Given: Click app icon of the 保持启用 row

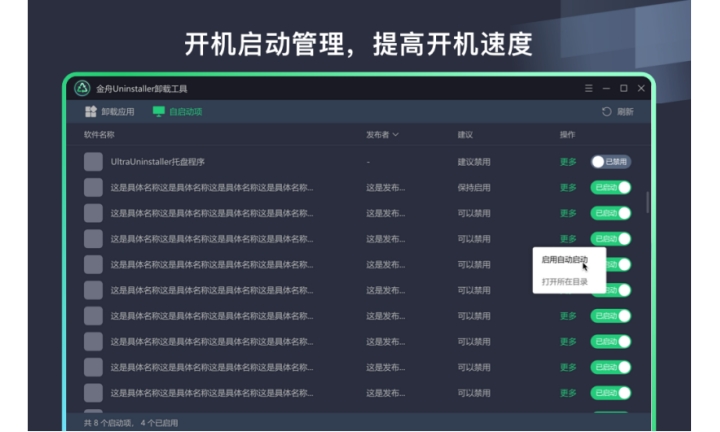Looking at the screenshot, I should click(93, 187).
